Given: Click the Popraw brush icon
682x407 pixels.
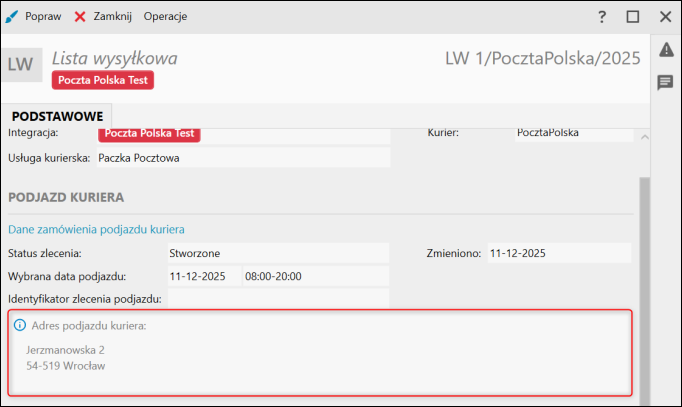Looking at the screenshot, I should click(x=11, y=17).
